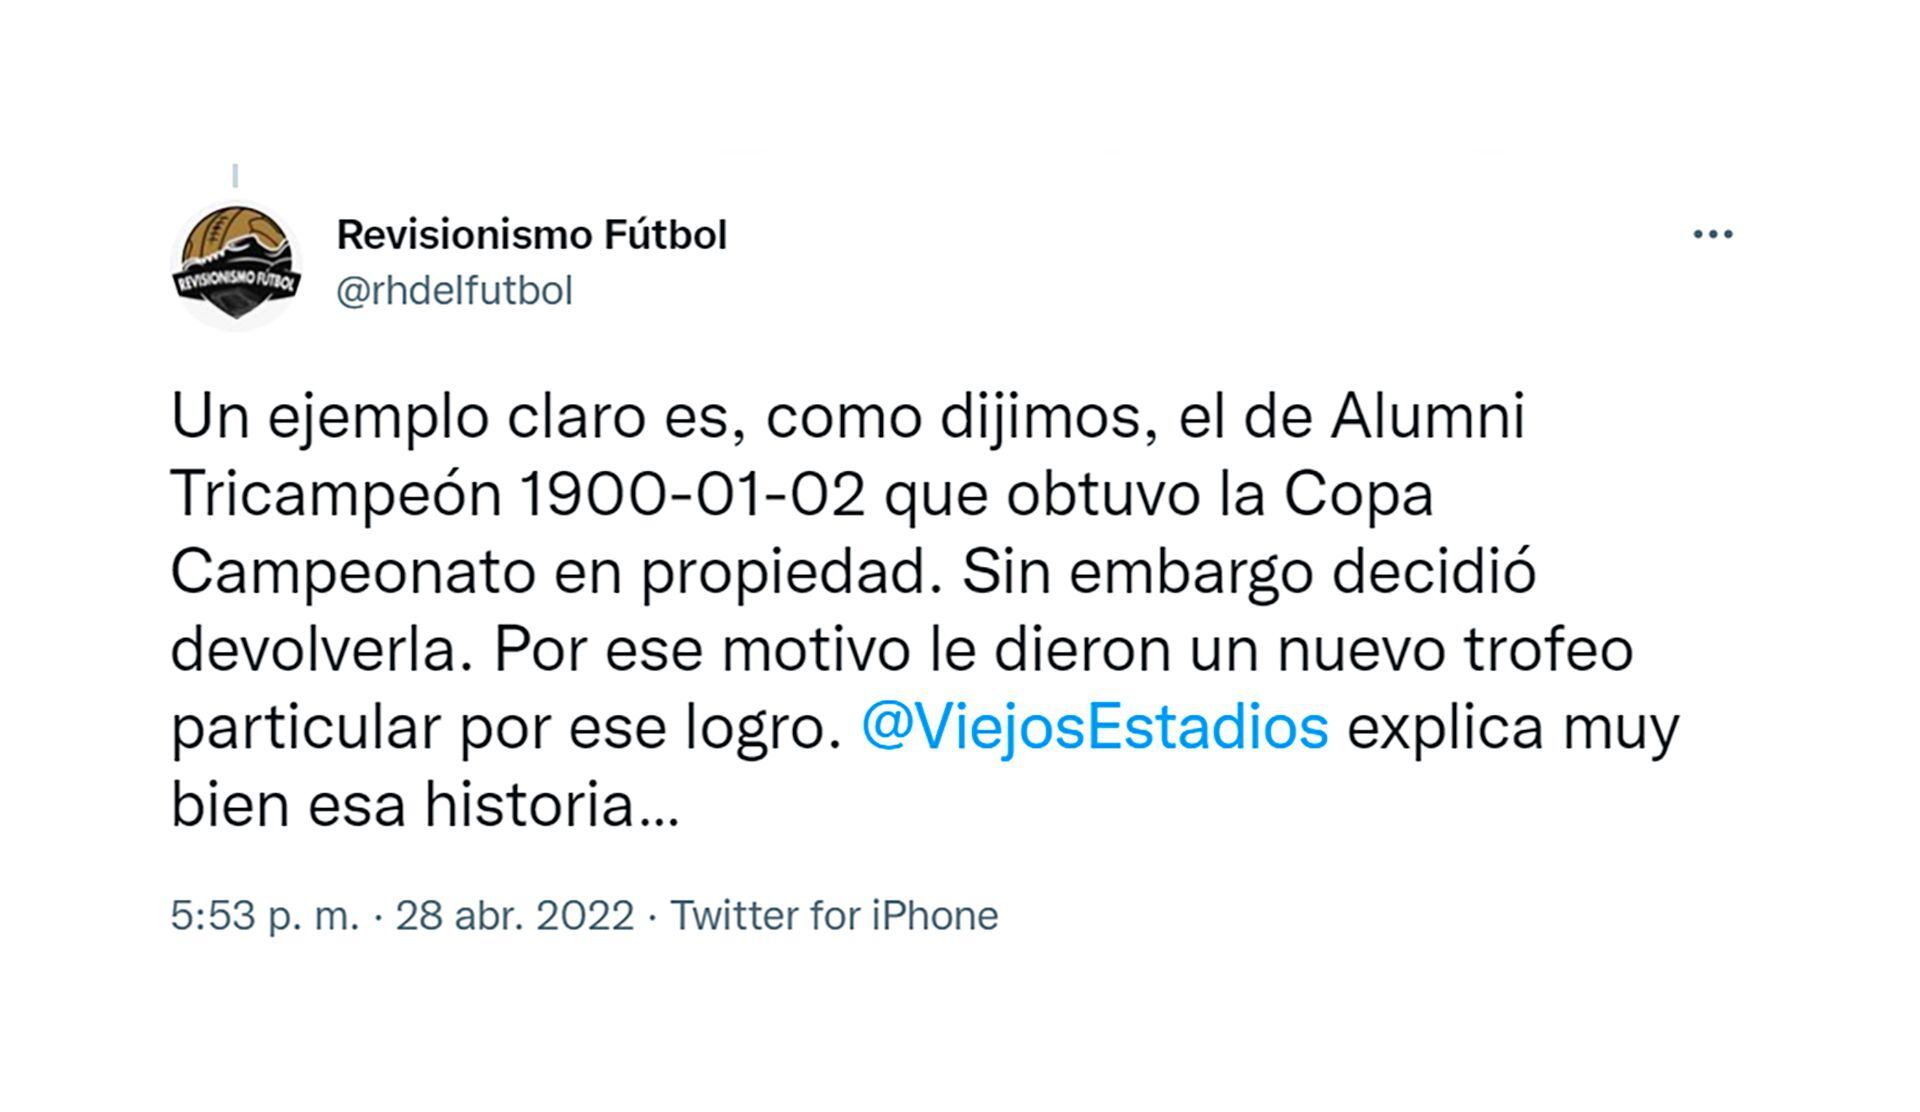
Task: Click the thread connector line above the avatar
Action: (x=235, y=176)
